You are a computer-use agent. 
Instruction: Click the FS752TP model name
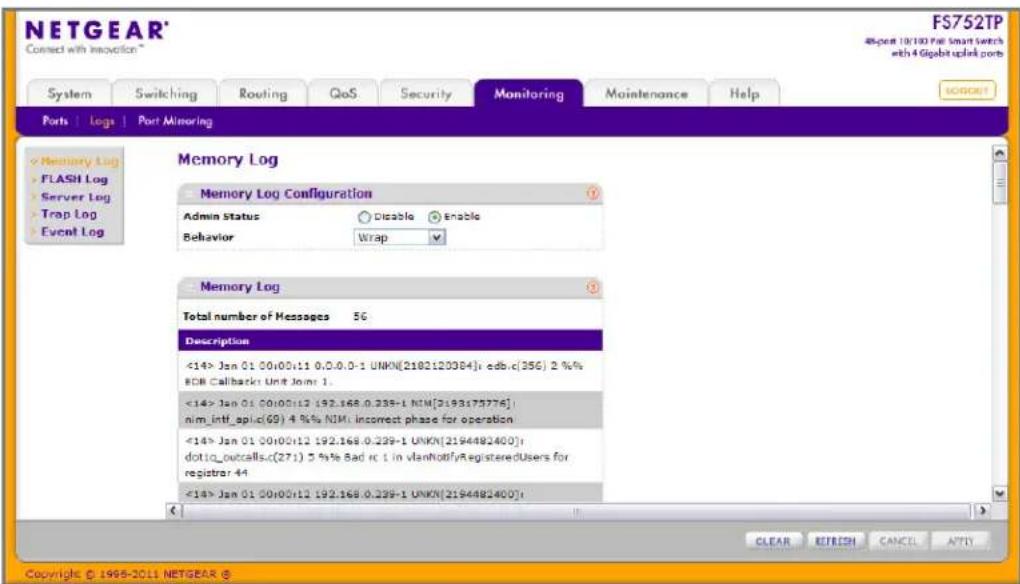tap(967, 23)
